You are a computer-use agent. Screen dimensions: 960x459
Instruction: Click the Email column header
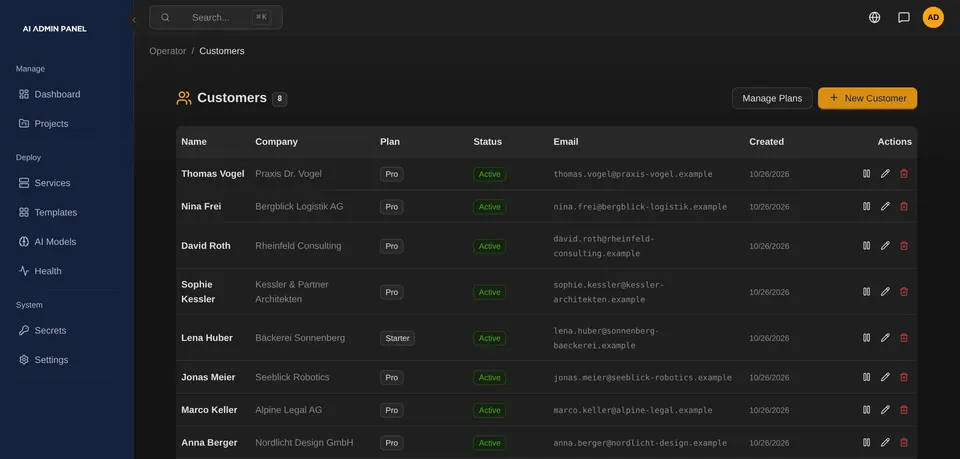(x=566, y=141)
